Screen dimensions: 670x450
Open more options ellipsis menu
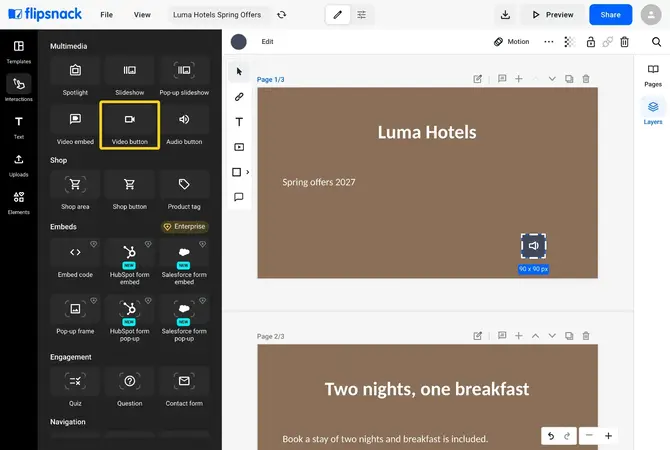(x=549, y=41)
